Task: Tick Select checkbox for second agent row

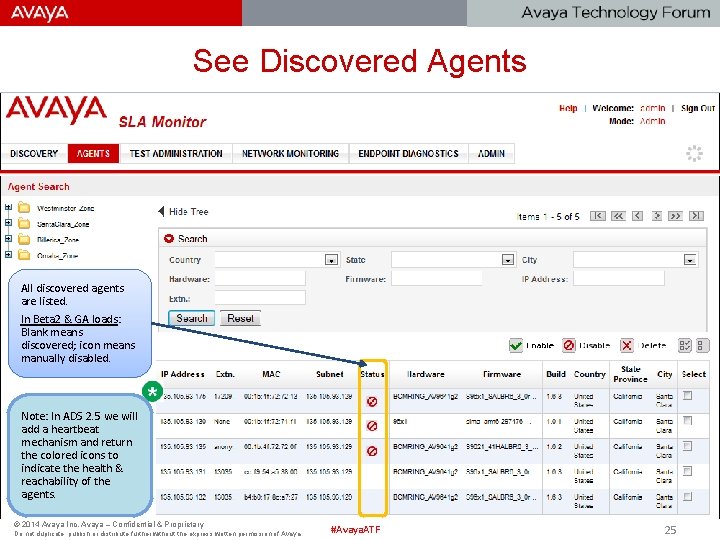Action: pos(687,421)
